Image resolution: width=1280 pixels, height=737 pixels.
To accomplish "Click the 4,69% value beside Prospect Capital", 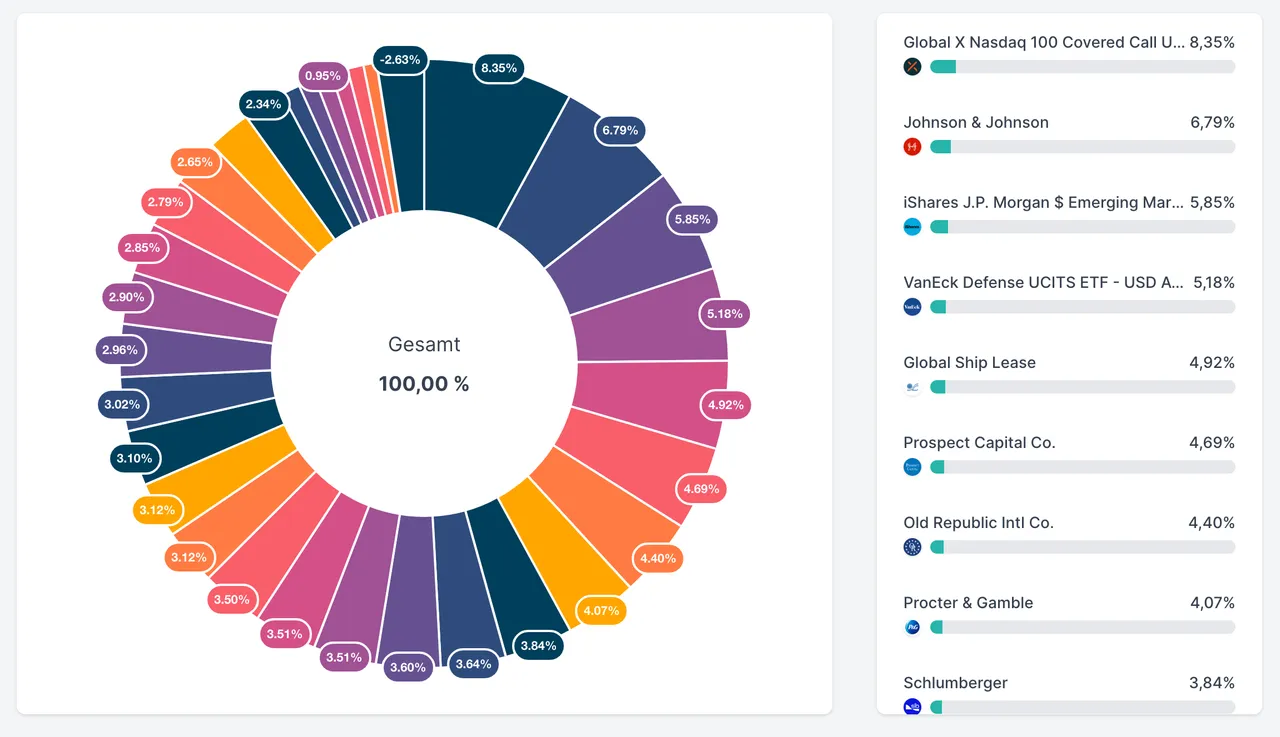I will (x=1212, y=442).
